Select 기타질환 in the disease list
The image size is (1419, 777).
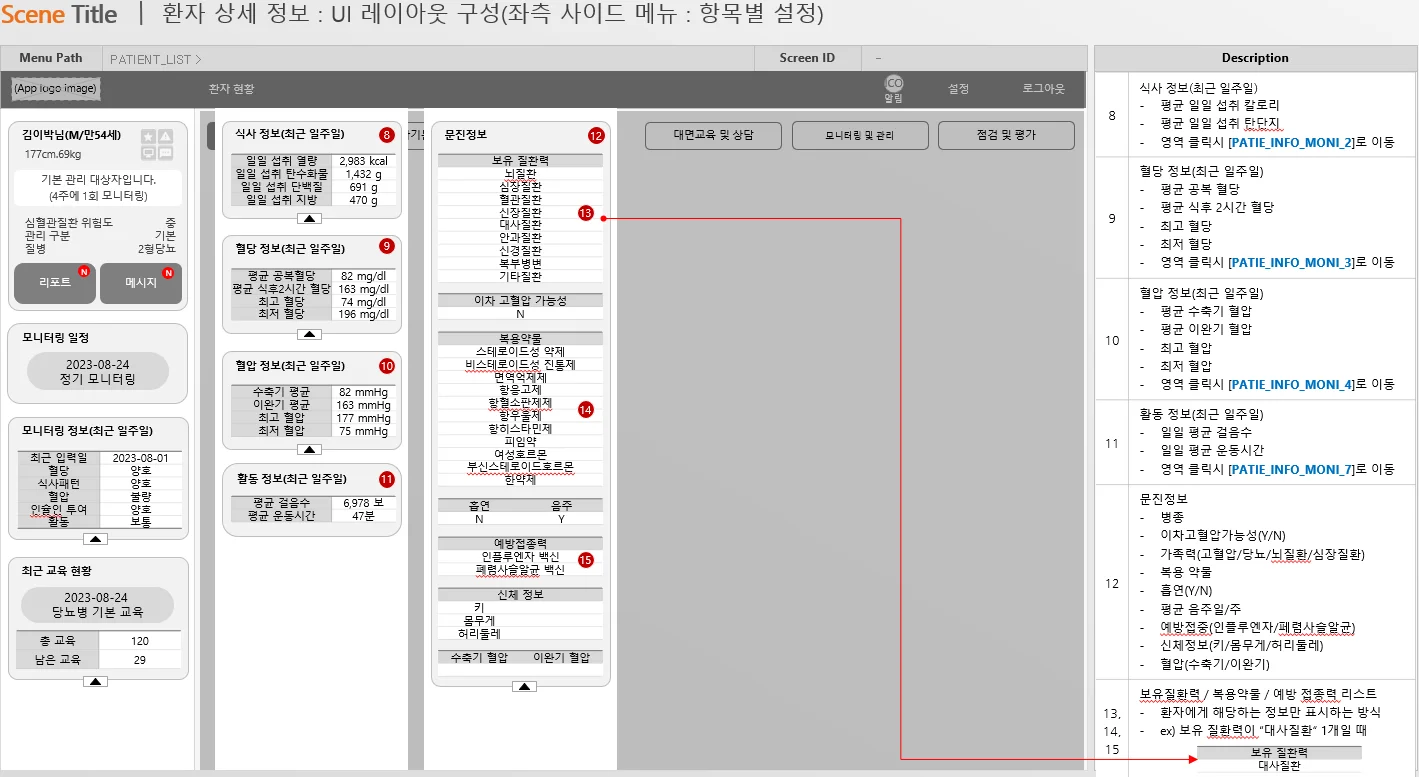(x=520, y=276)
